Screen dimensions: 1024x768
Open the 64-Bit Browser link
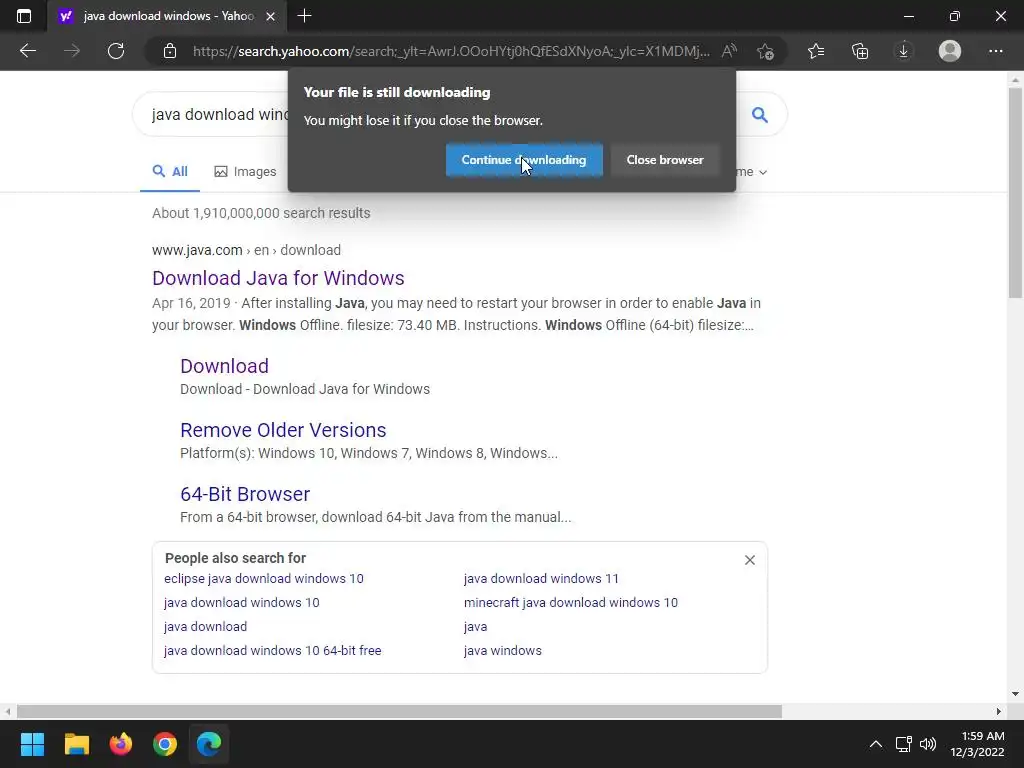(x=245, y=494)
